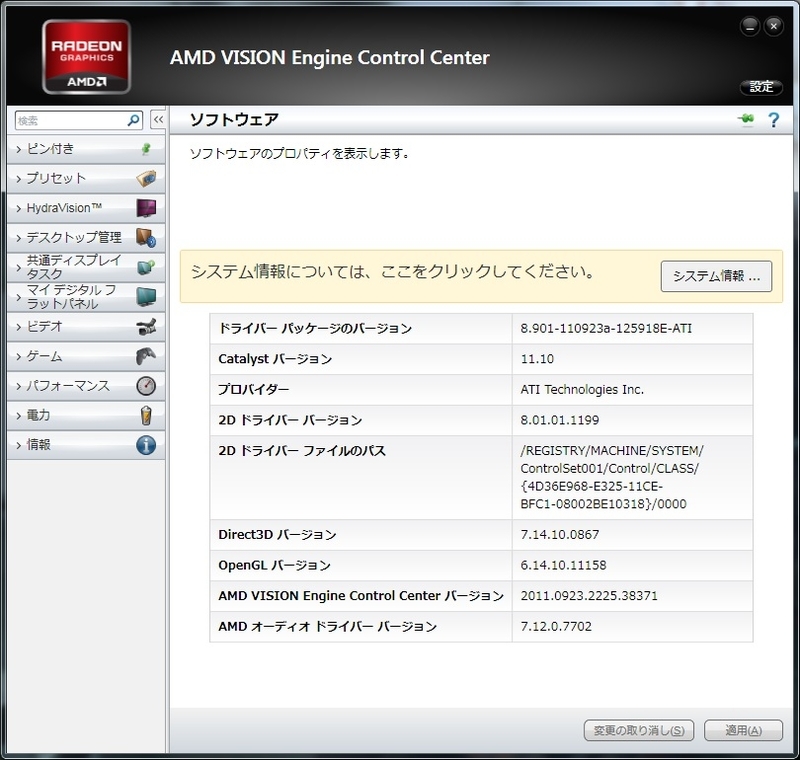
Task: Expand the 共通ディスプレイ タスク section
Action: 86,267
